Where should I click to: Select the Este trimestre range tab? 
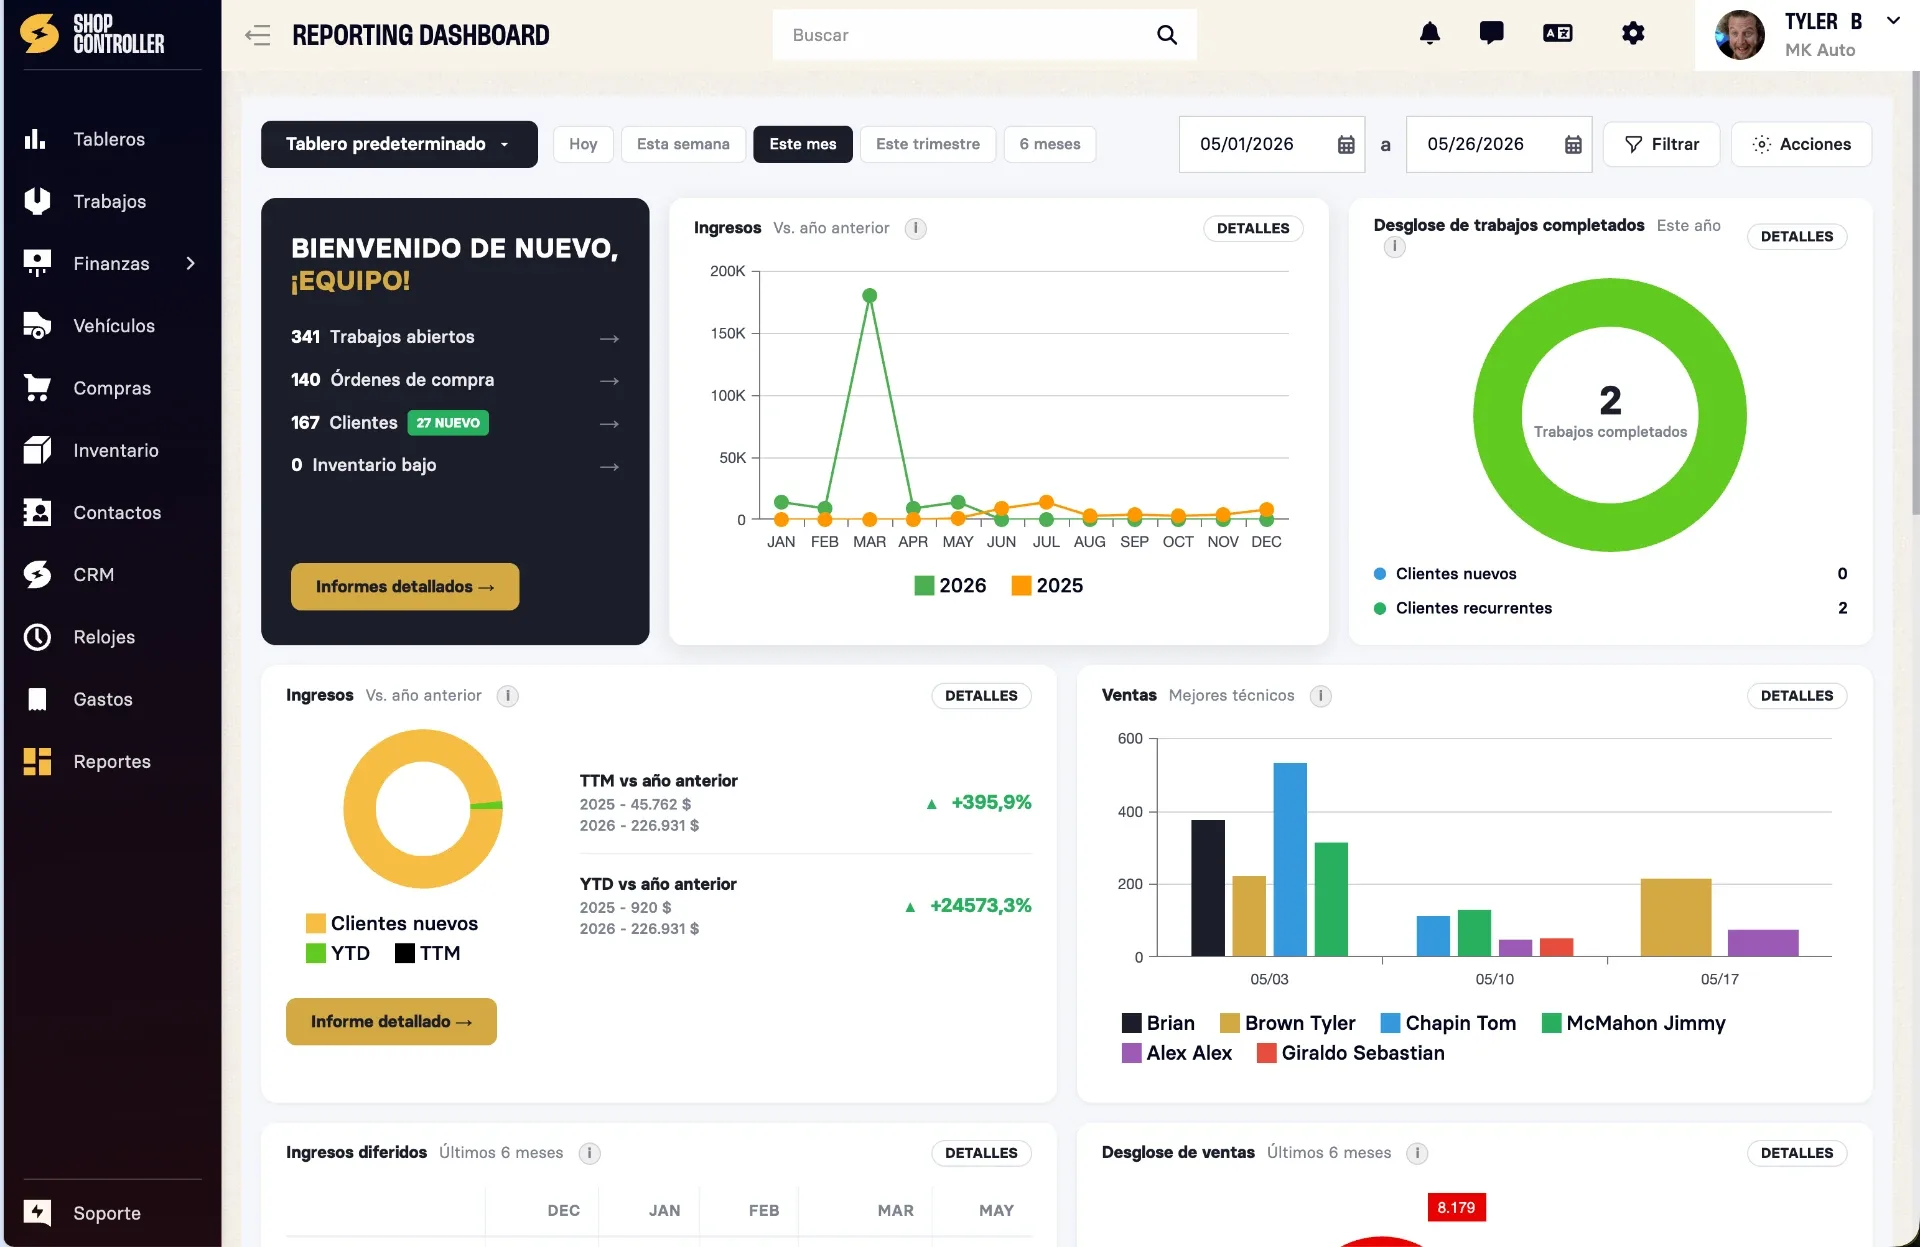(928, 144)
